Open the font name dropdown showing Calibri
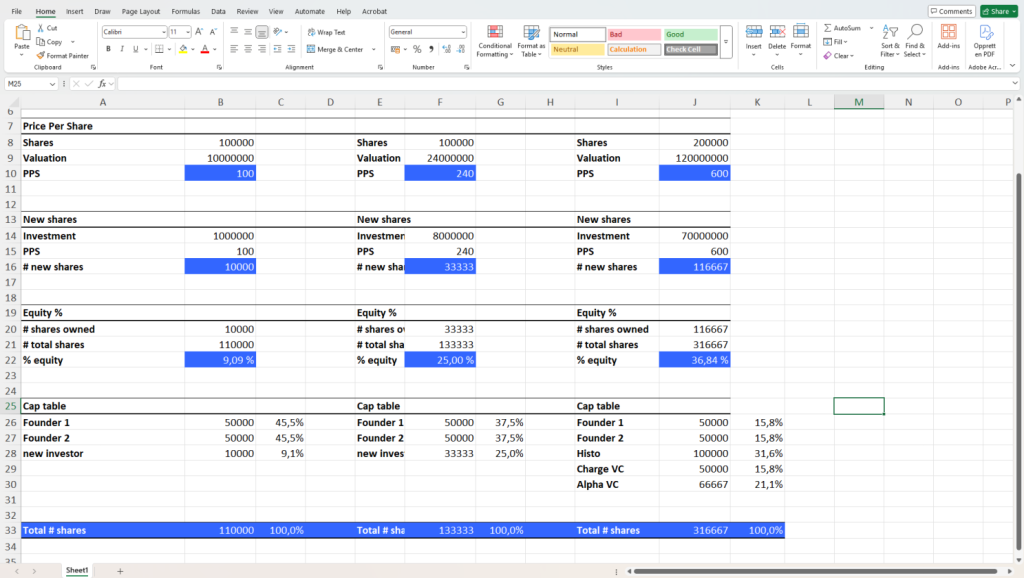 click(x=163, y=32)
